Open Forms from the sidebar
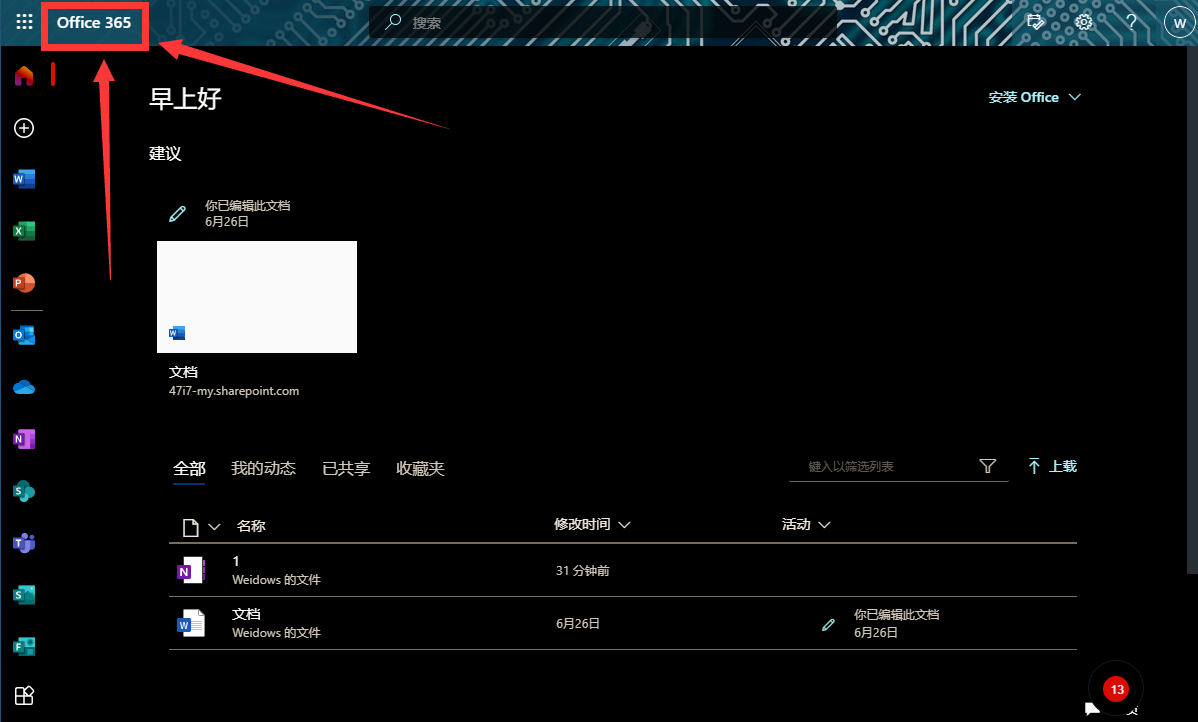The width and height of the screenshot is (1198, 722). [x=24, y=646]
